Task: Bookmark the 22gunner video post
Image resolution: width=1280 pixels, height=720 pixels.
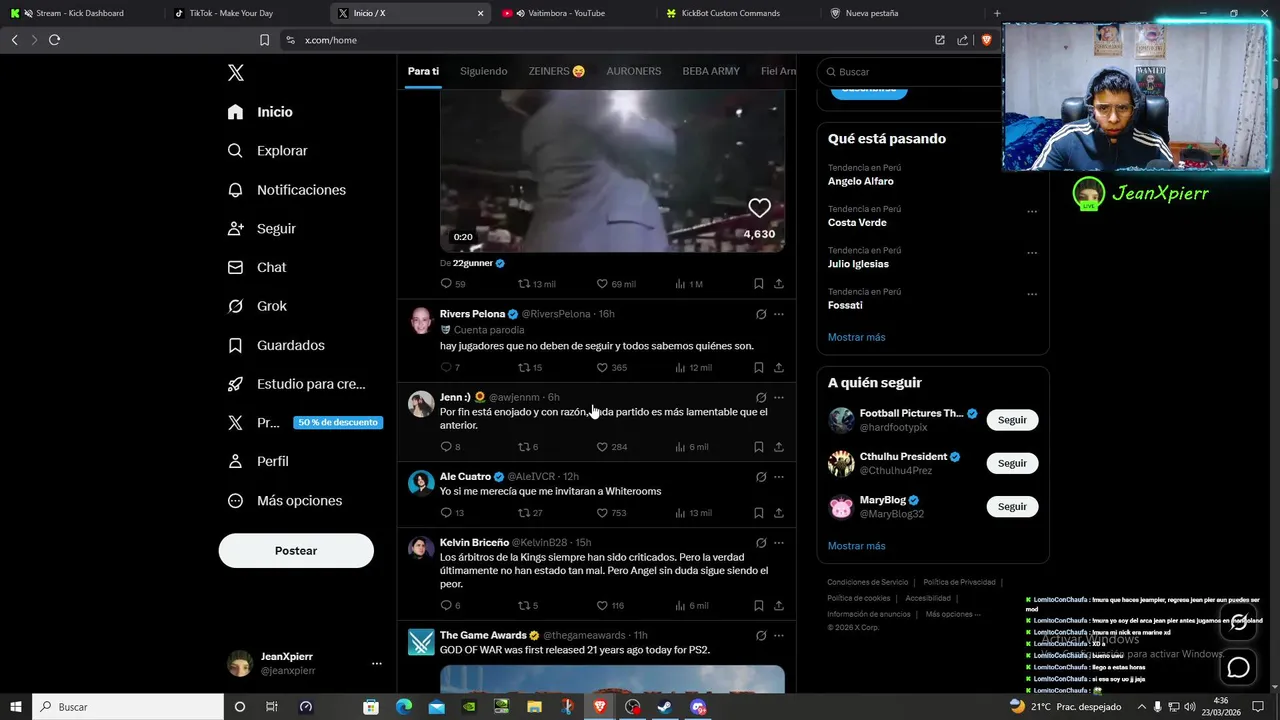Action: (759, 284)
